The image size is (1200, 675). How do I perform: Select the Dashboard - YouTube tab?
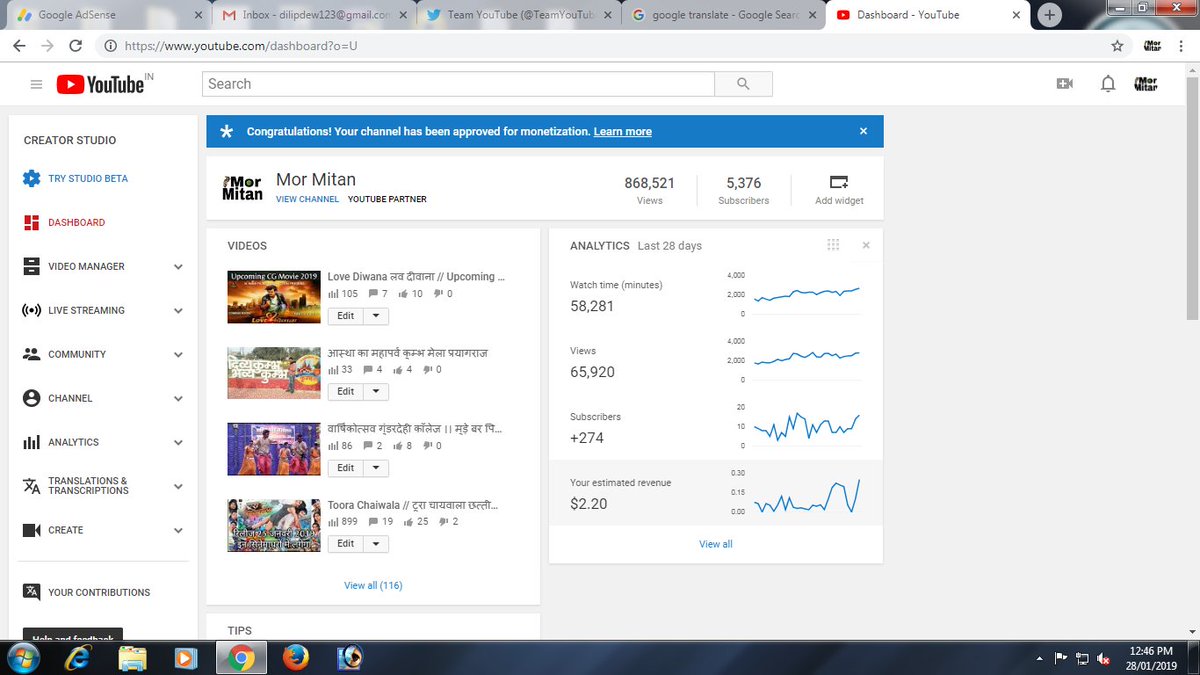point(928,15)
